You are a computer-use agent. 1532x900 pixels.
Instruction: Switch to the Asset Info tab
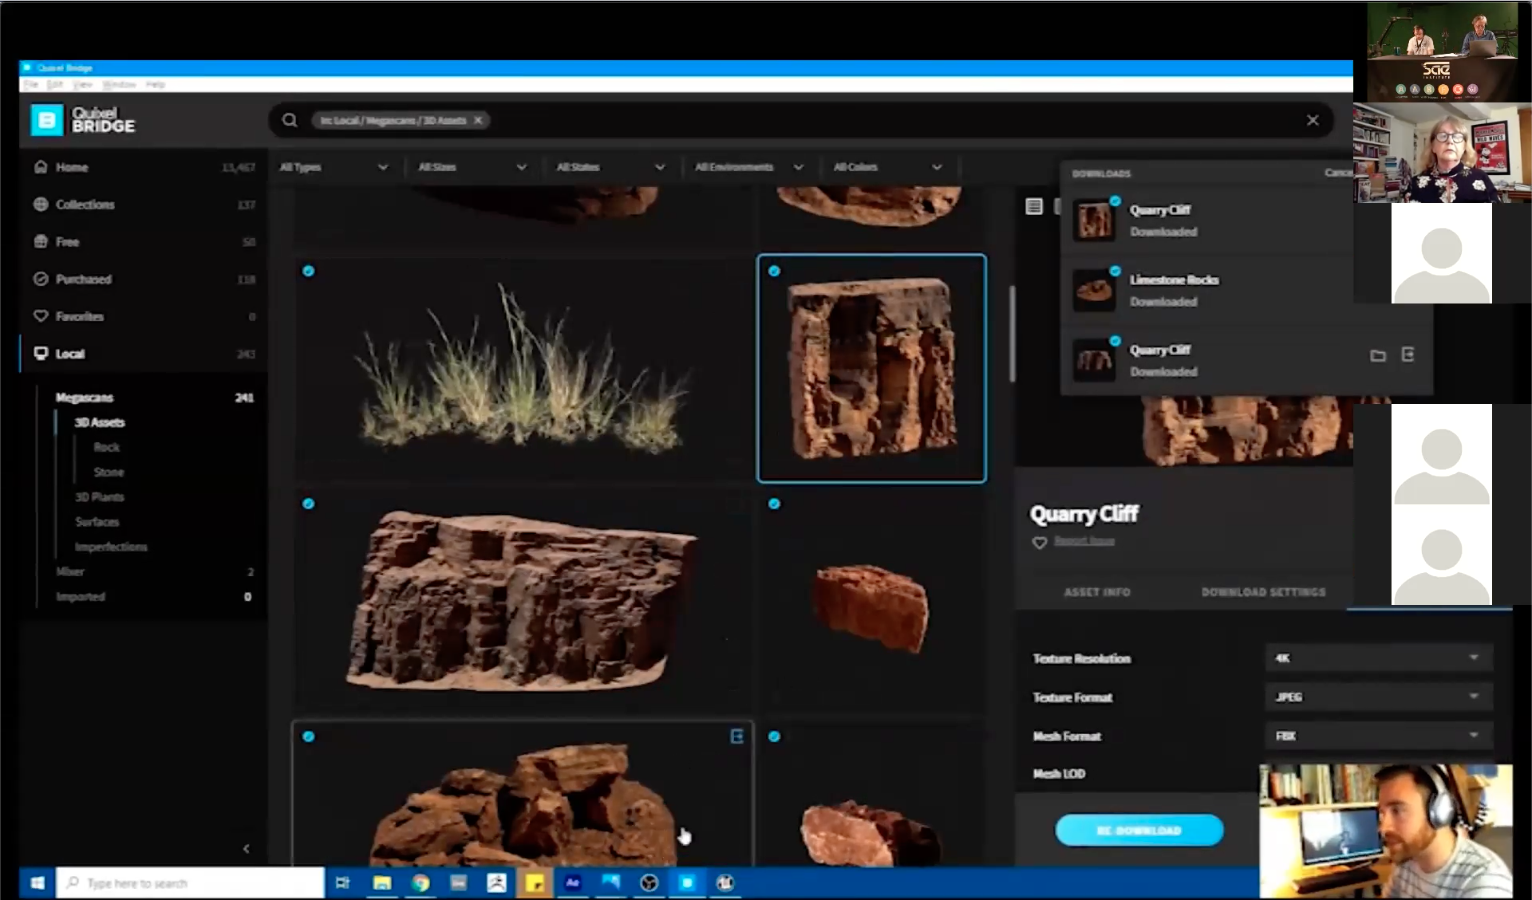pos(1097,592)
